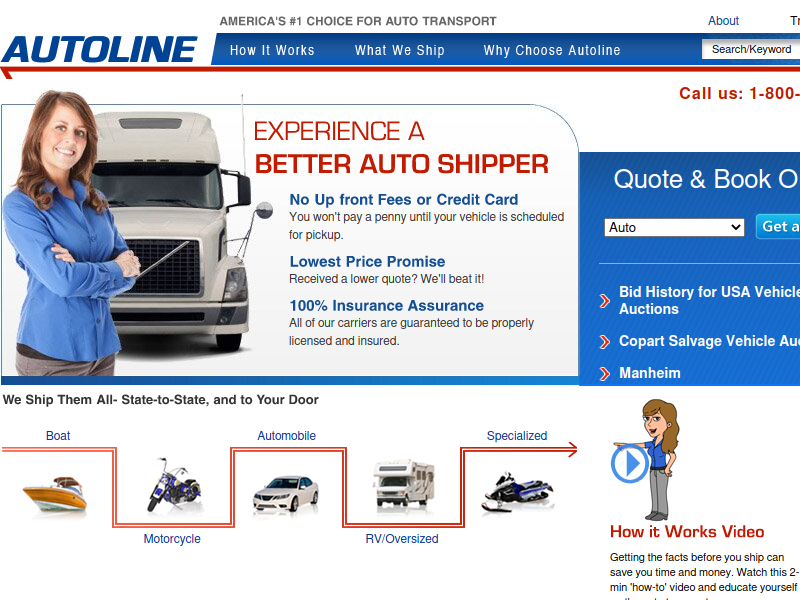Click the Get a quote button
Screen dimensions: 800x600
click(x=778, y=227)
